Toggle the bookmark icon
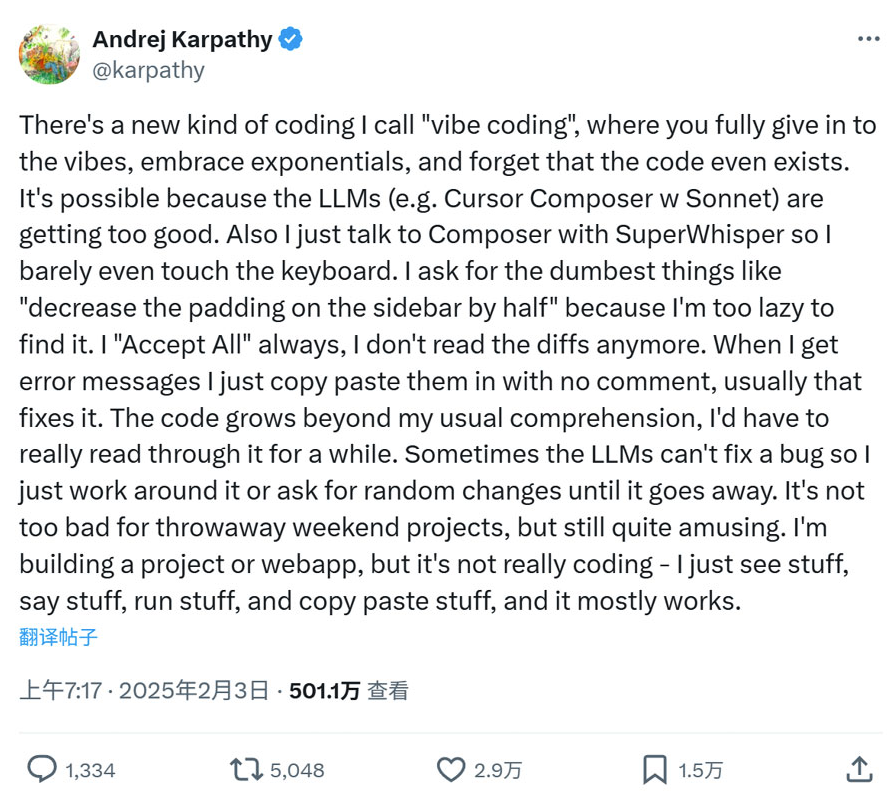The image size is (896, 797). [x=654, y=769]
